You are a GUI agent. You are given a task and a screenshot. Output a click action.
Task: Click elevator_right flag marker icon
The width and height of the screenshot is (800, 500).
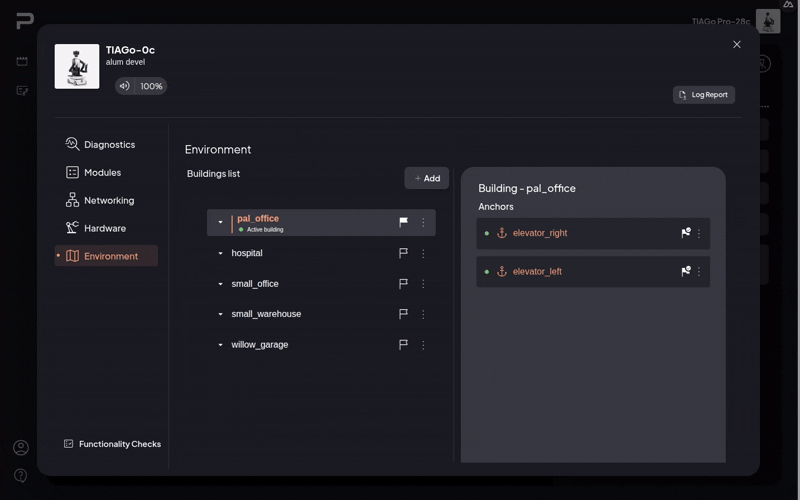[686, 233]
